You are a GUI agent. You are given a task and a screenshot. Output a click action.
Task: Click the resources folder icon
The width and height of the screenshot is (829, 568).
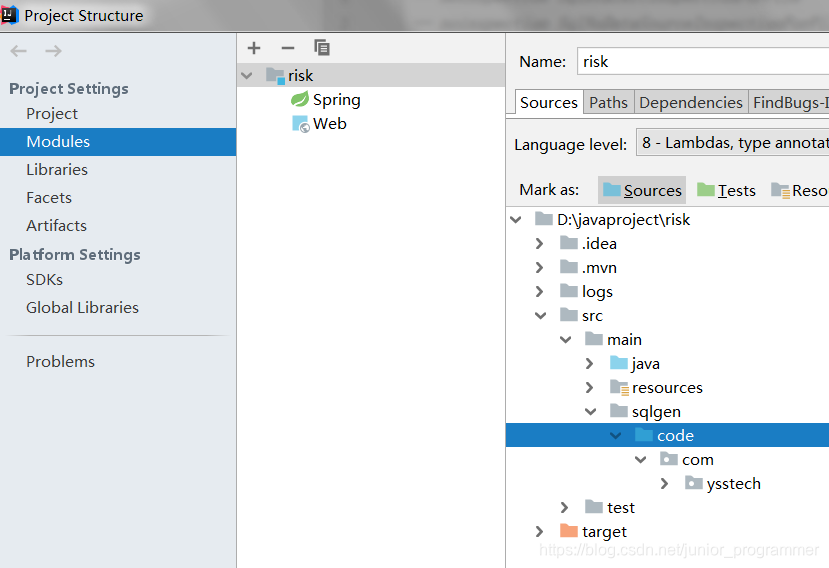[x=619, y=387]
